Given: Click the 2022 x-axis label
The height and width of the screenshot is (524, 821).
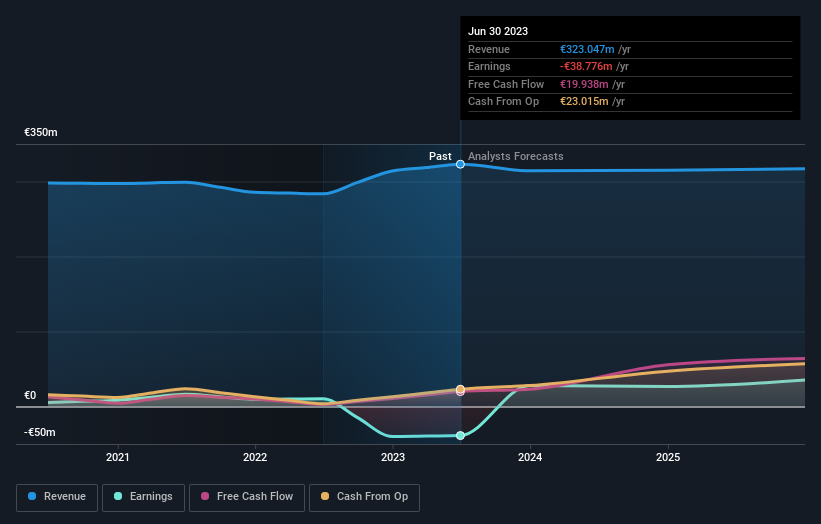Looking at the screenshot, I should tap(255, 458).
